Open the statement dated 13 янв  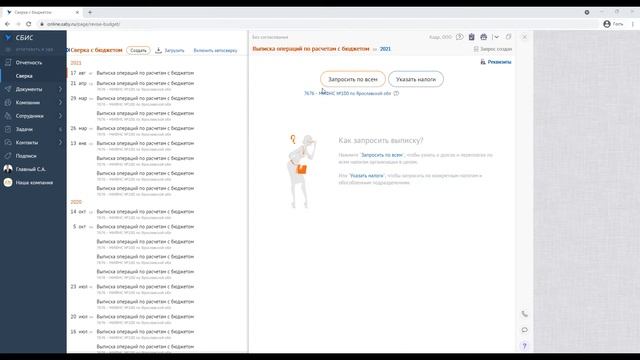(x=157, y=146)
